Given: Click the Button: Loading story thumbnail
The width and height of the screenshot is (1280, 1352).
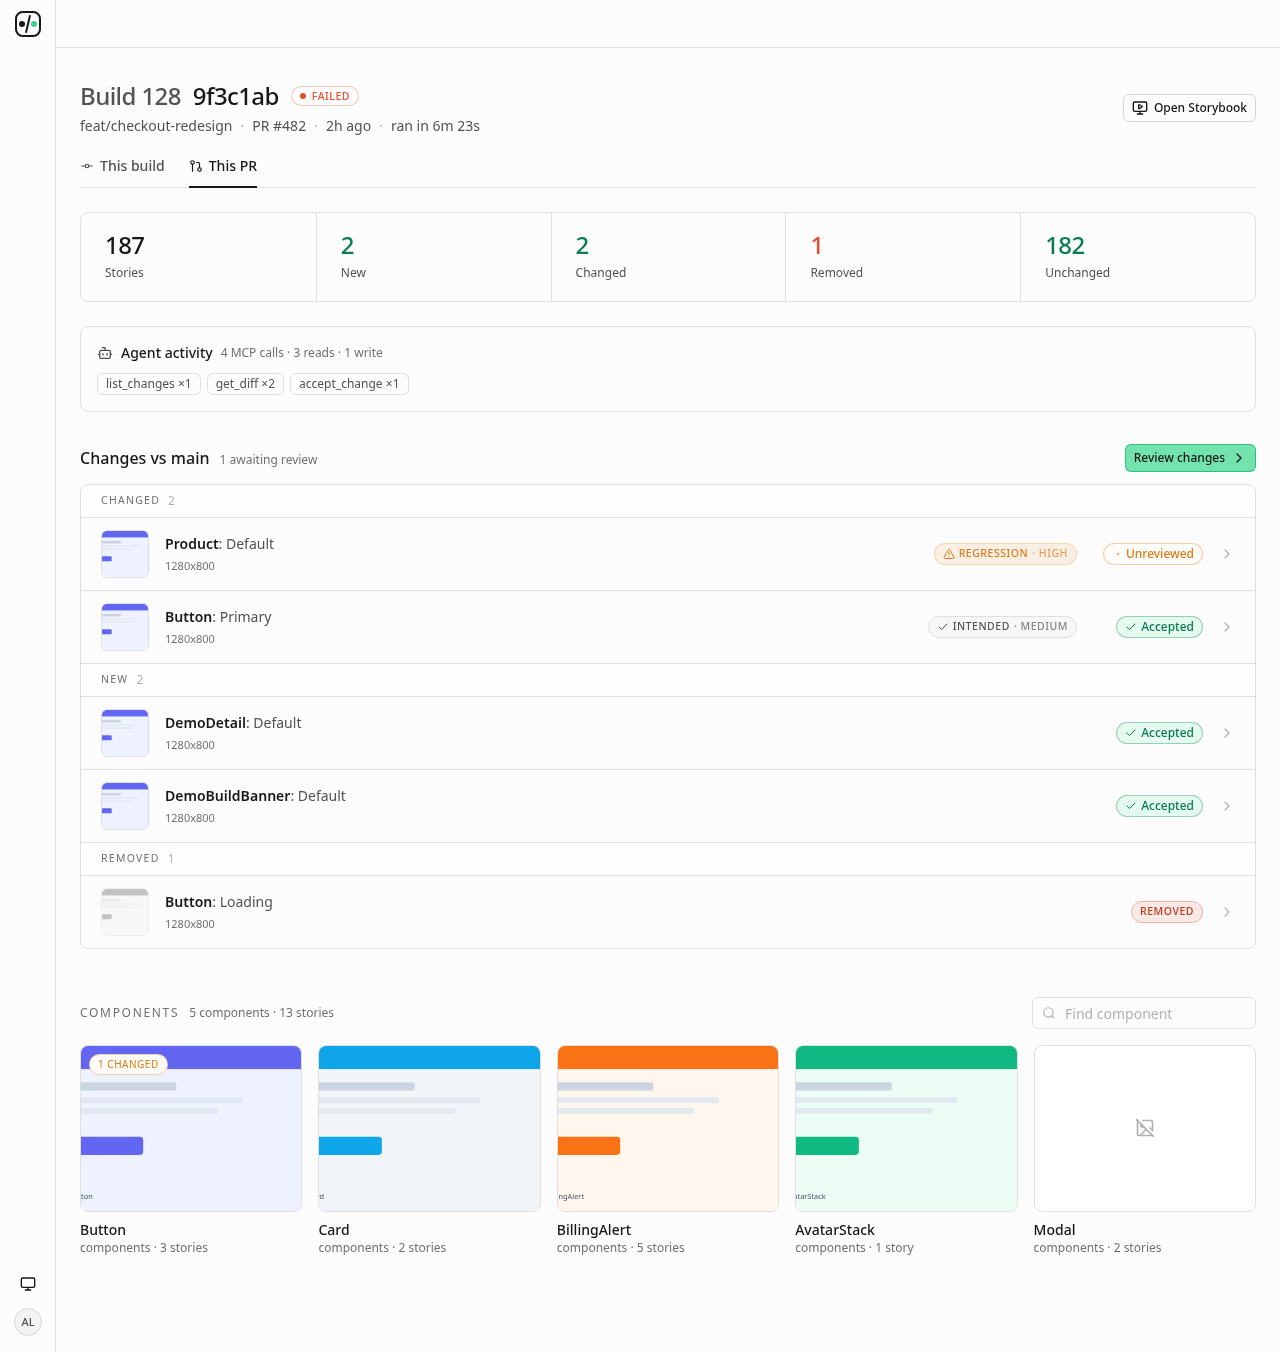Looking at the screenshot, I should pyautogui.click(x=125, y=912).
